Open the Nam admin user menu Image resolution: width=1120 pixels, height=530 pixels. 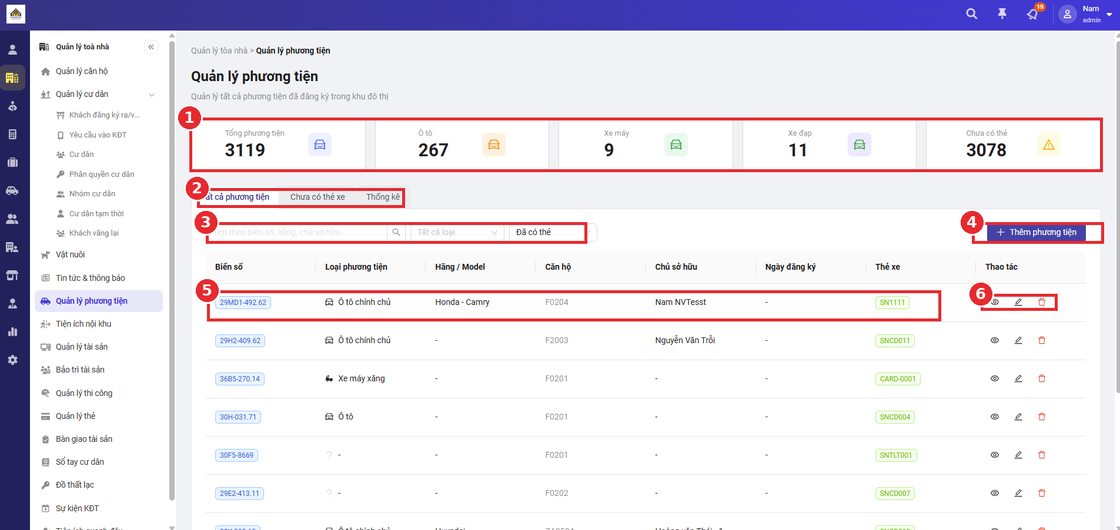(1086, 14)
